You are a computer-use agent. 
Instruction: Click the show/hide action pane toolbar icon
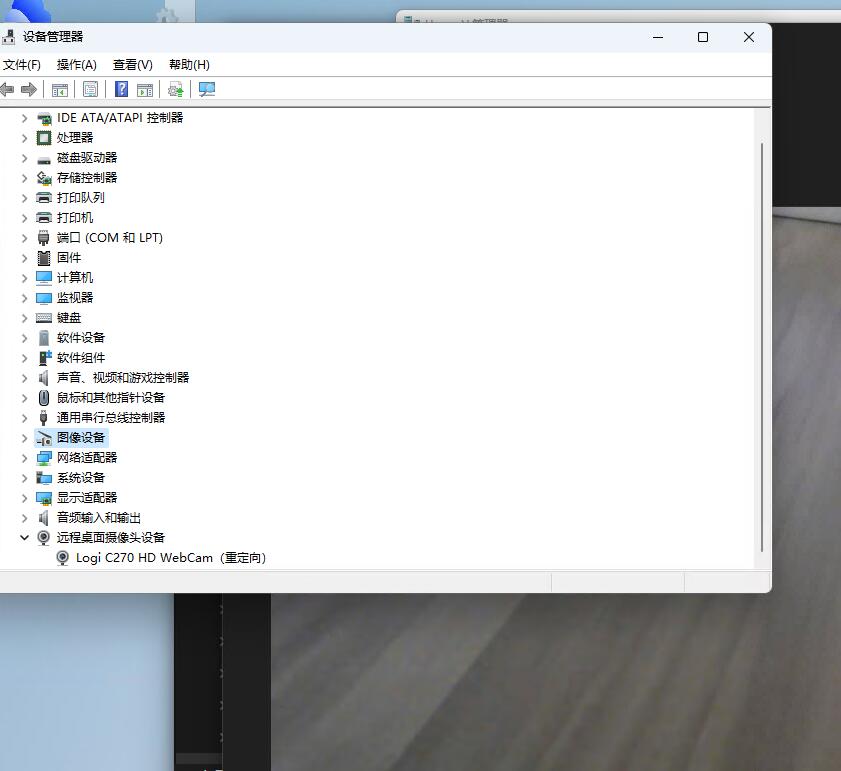[145, 90]
